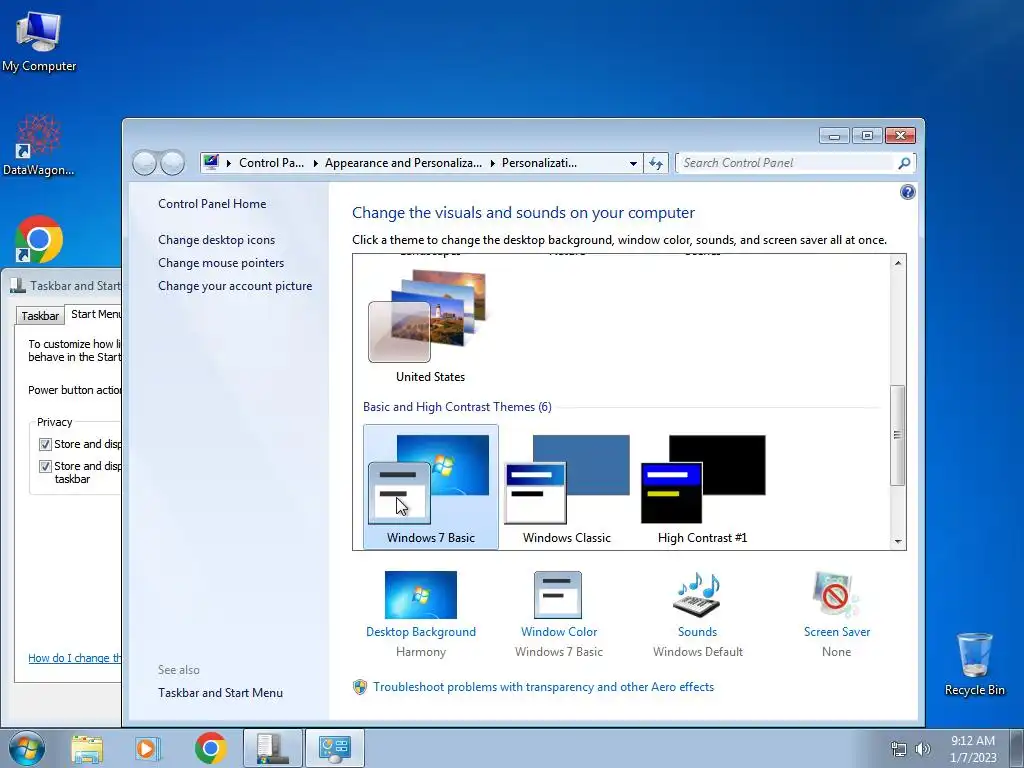The width and height of the screenshot is (1024, 768).
Task: Select the High Contrast #1 theme
Action: (703, 487)
